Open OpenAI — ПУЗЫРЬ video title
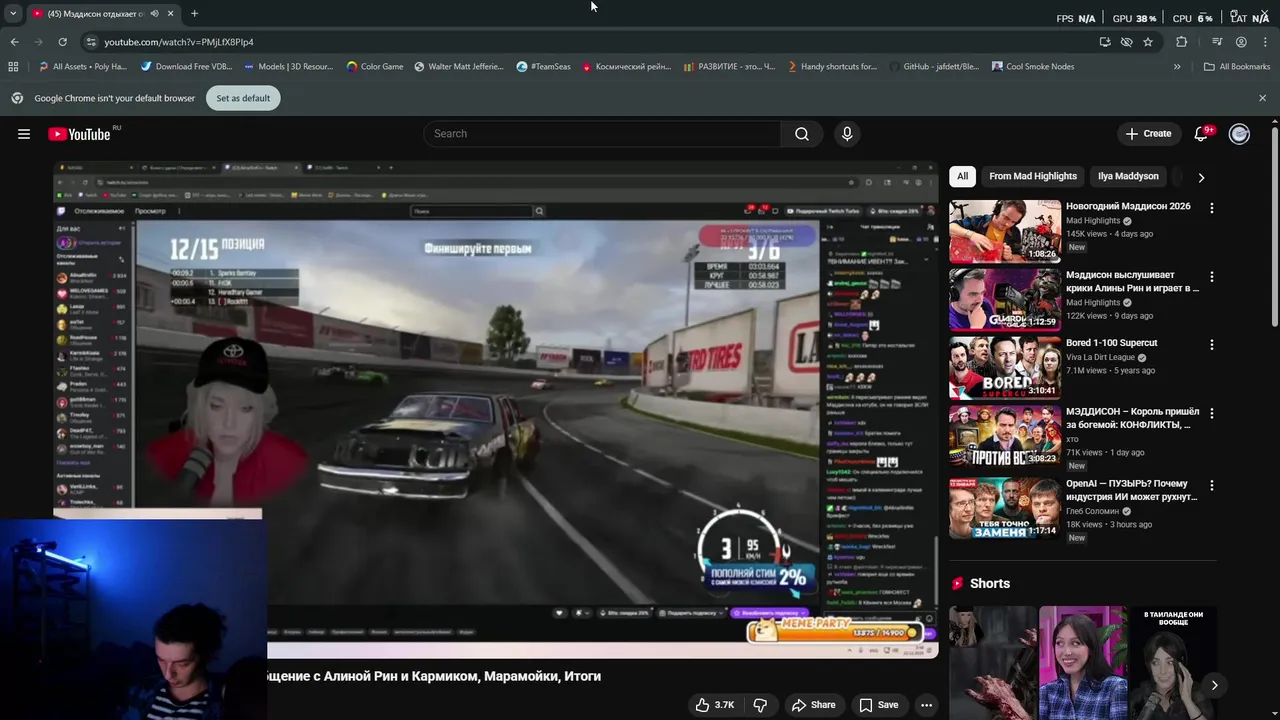Viewport: 1280px width, 720px height. 1131,490
